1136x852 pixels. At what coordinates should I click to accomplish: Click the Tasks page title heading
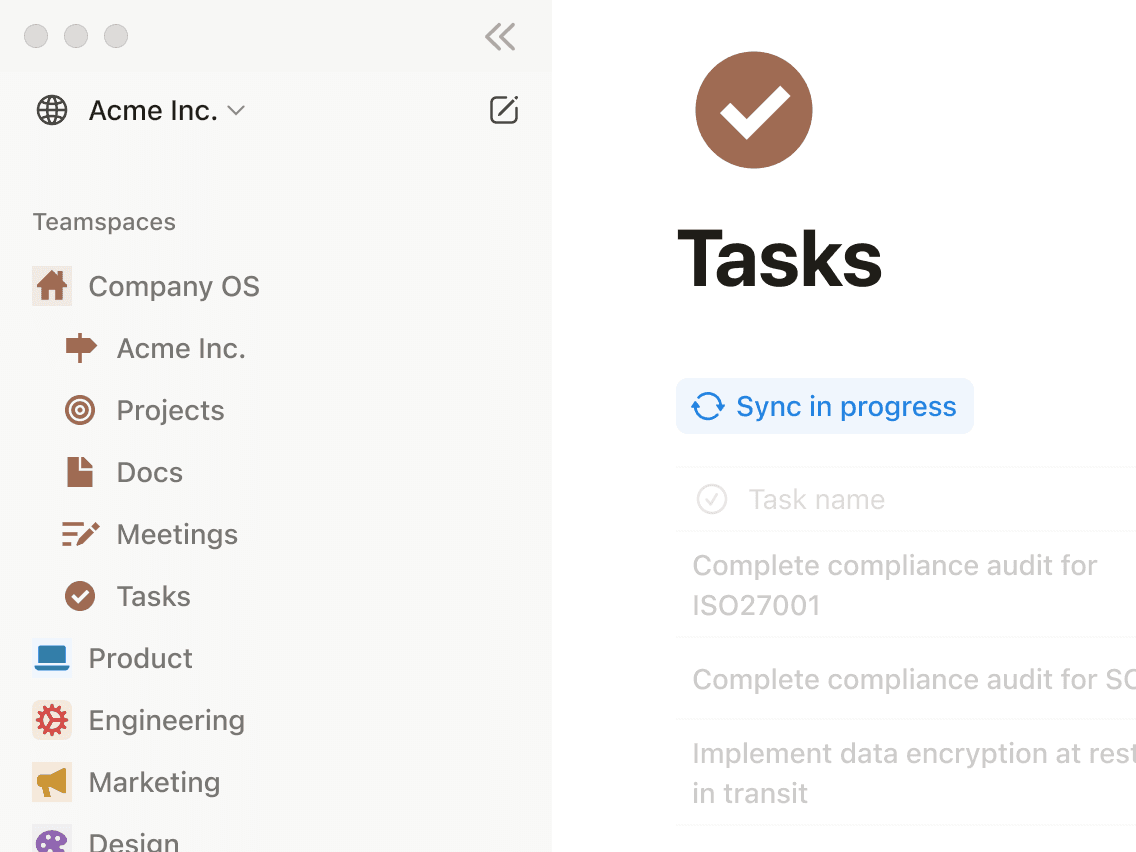pyautogui.click(x=780, y=258)
